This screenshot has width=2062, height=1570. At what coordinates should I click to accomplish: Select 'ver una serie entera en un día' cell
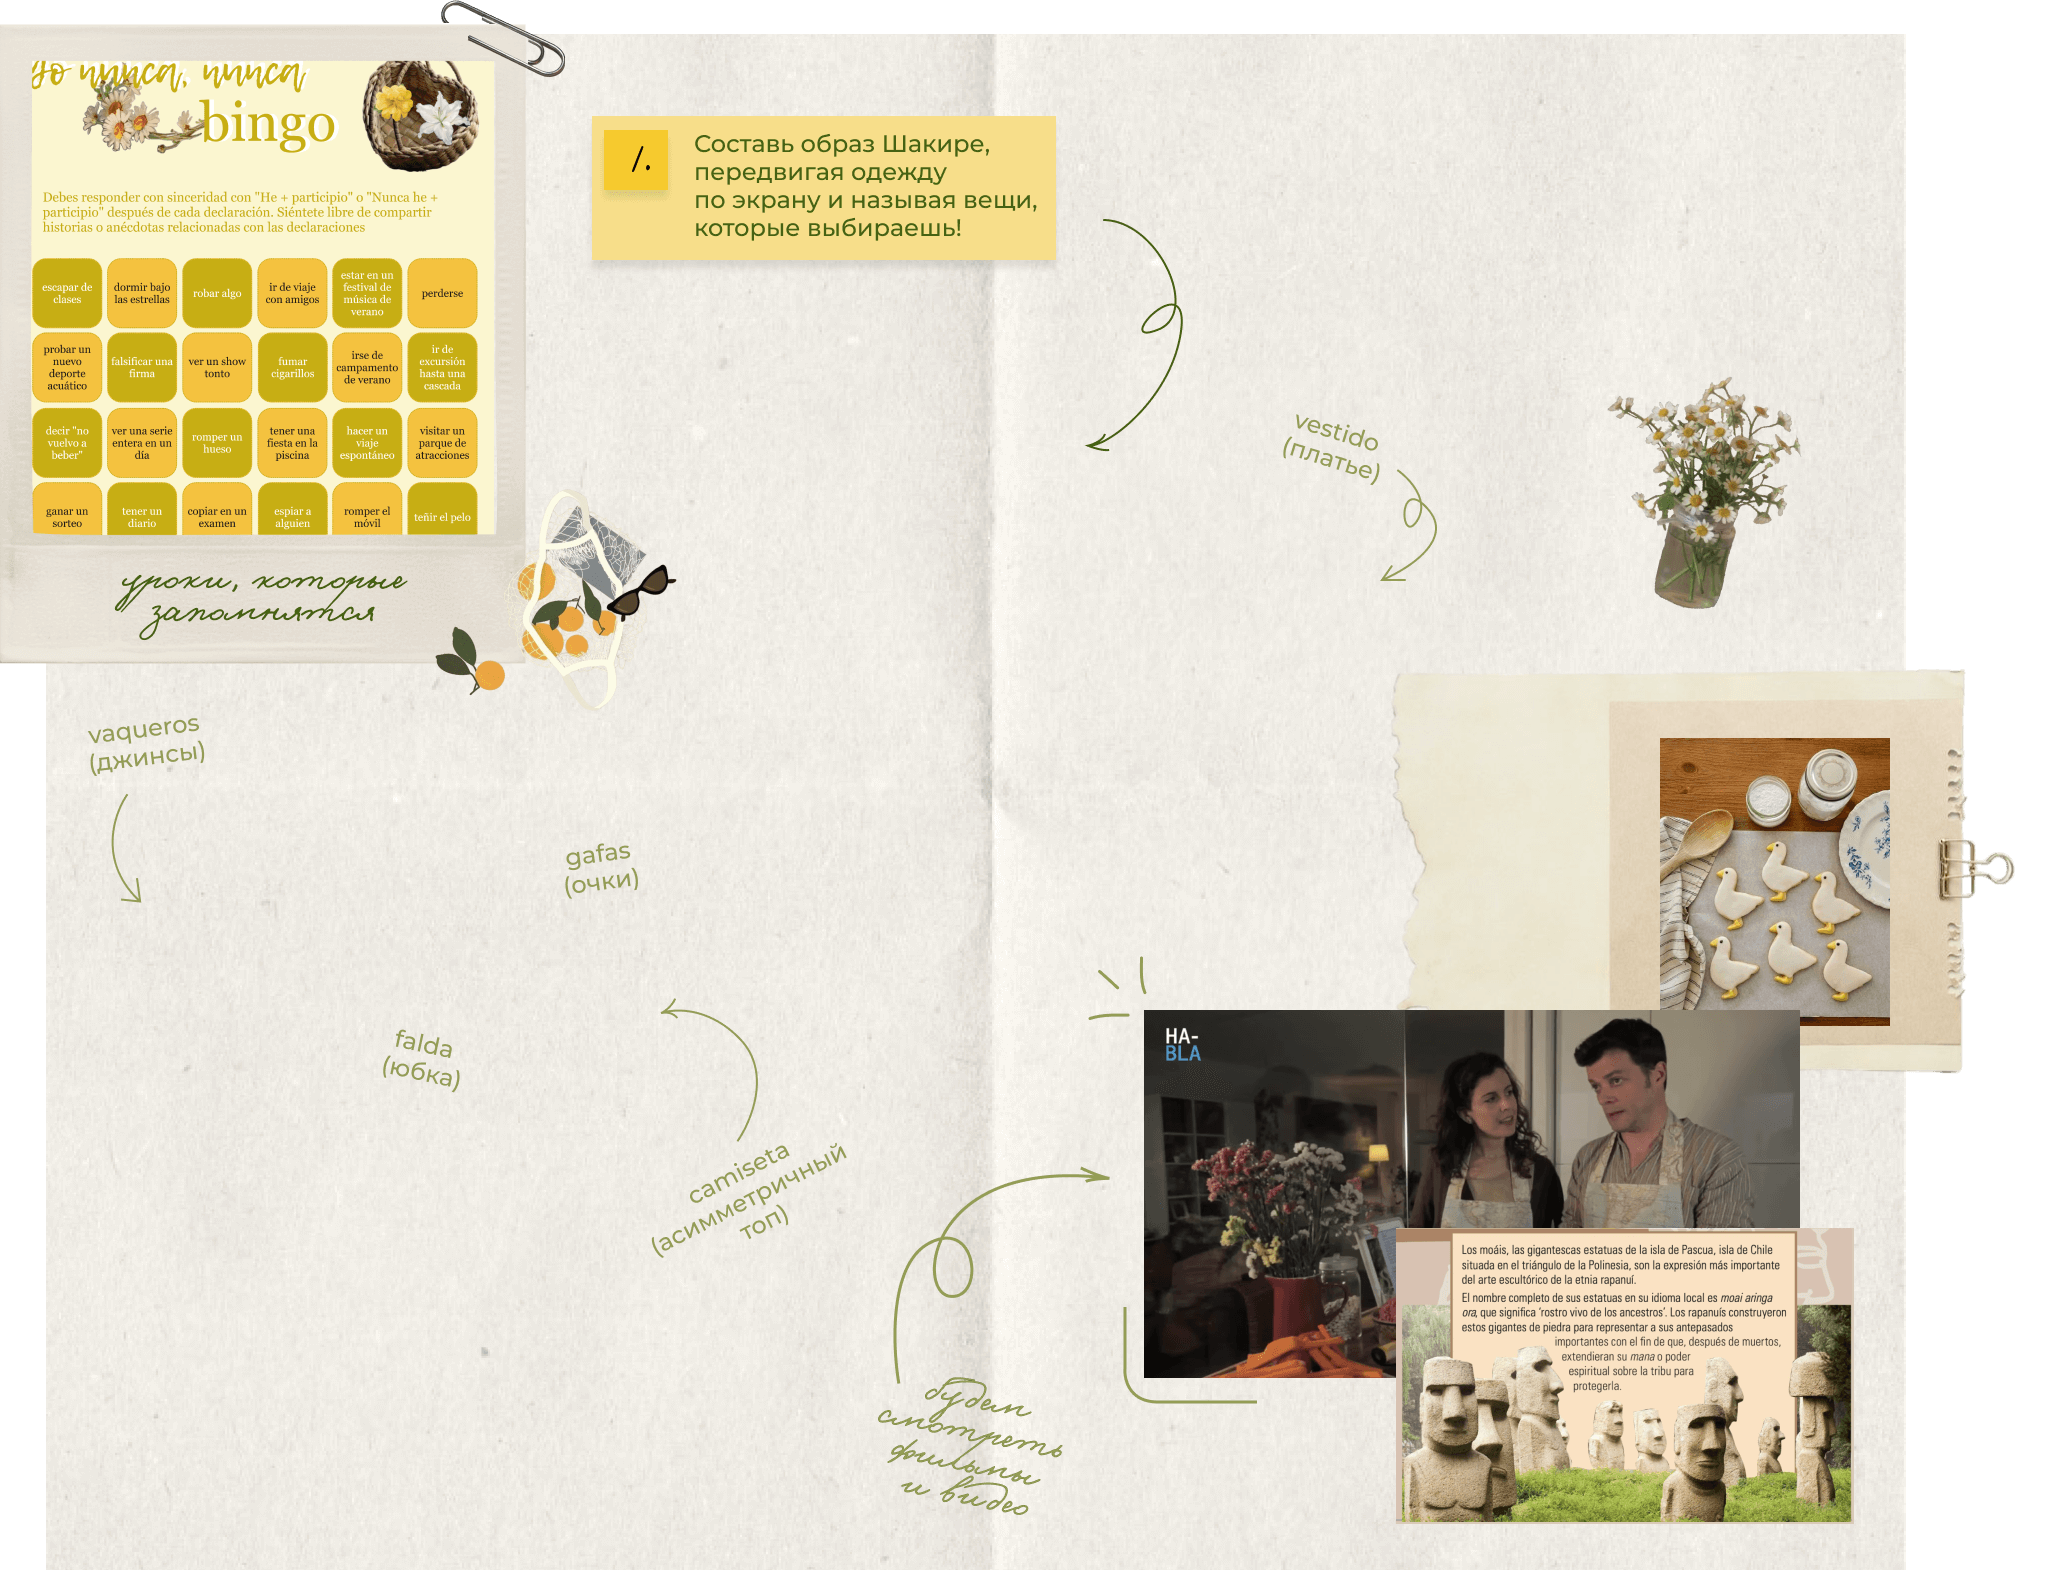click(142, 443)
